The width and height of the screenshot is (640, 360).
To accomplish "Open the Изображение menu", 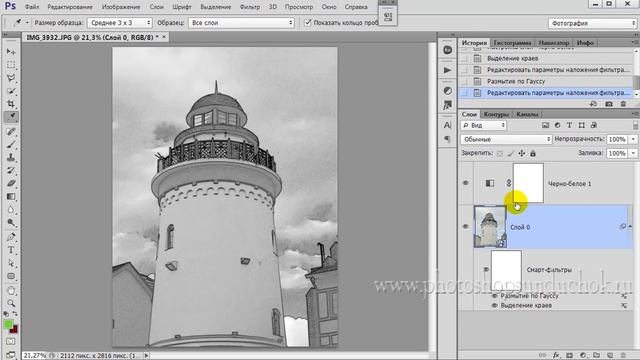I will point(121,7).
